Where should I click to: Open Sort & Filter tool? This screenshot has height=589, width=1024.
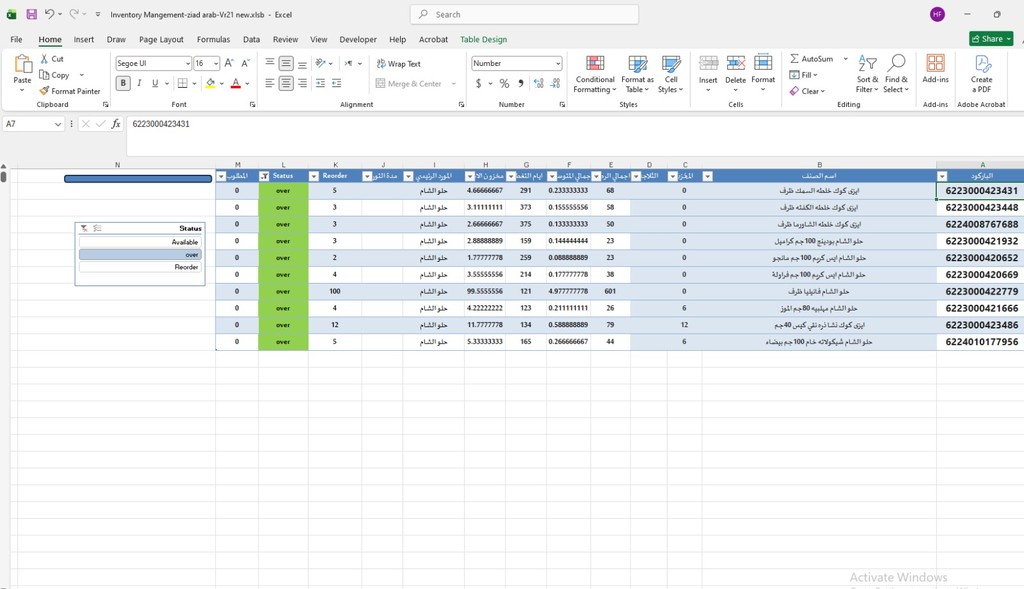pyautogui.click(x=867, y=74)
